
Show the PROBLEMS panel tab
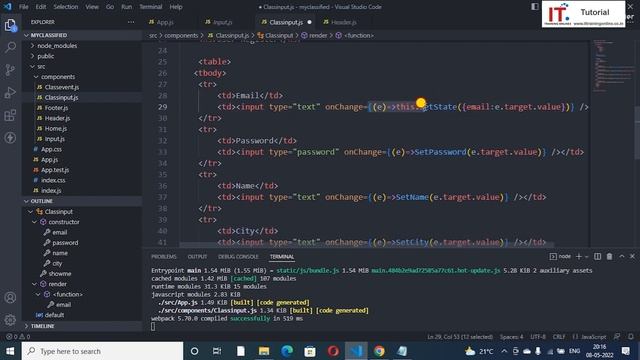tap(164, 256)
